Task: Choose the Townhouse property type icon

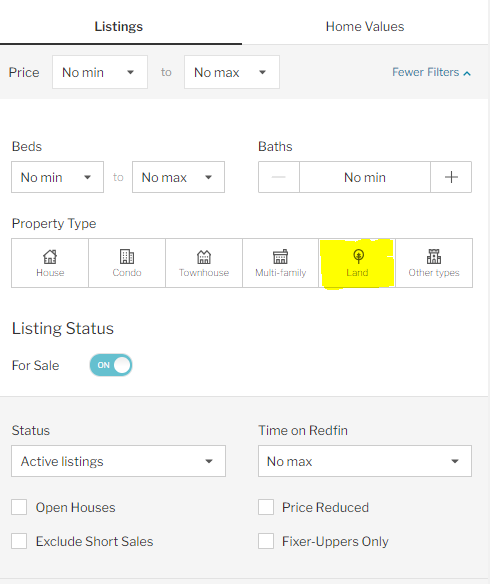Action: (204, 263)
